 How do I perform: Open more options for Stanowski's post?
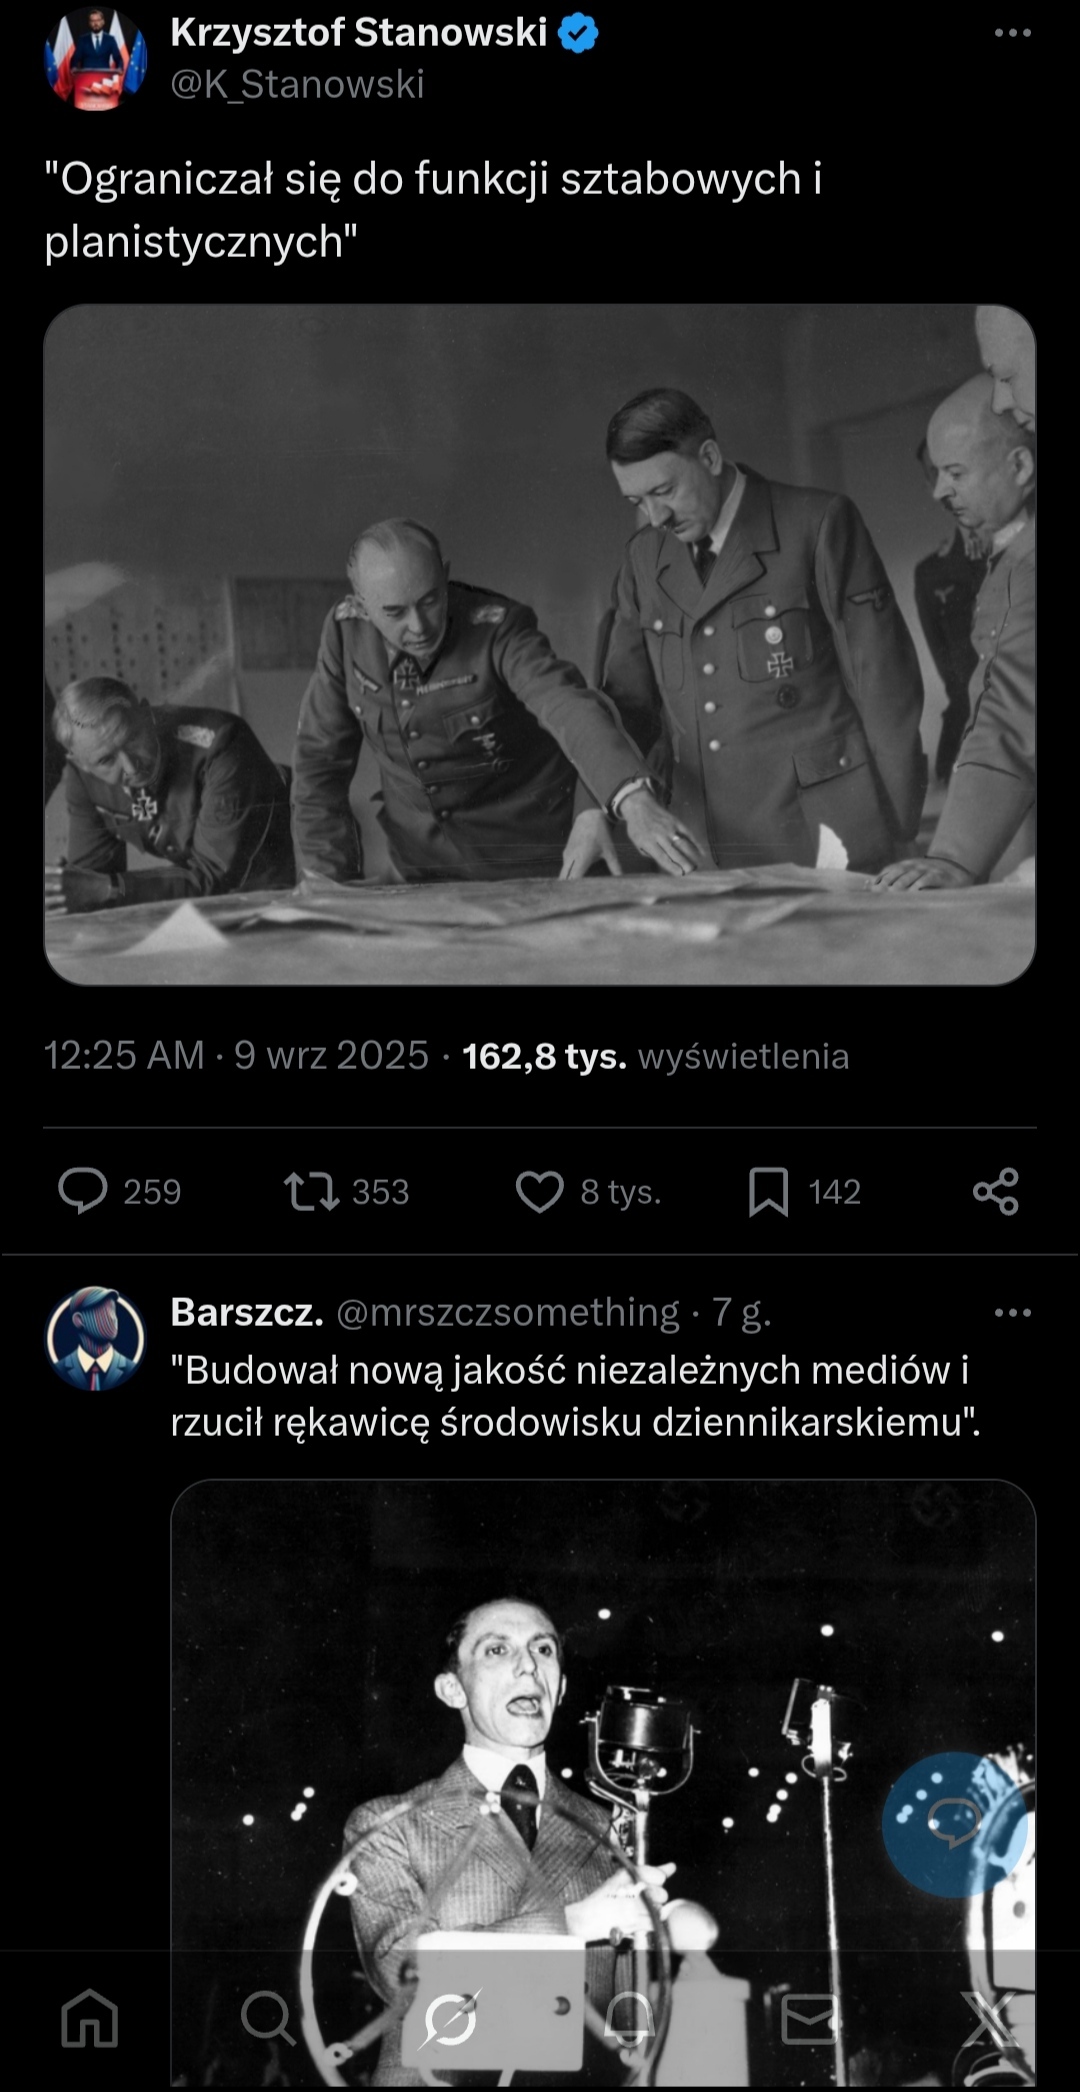point(1012,33)
